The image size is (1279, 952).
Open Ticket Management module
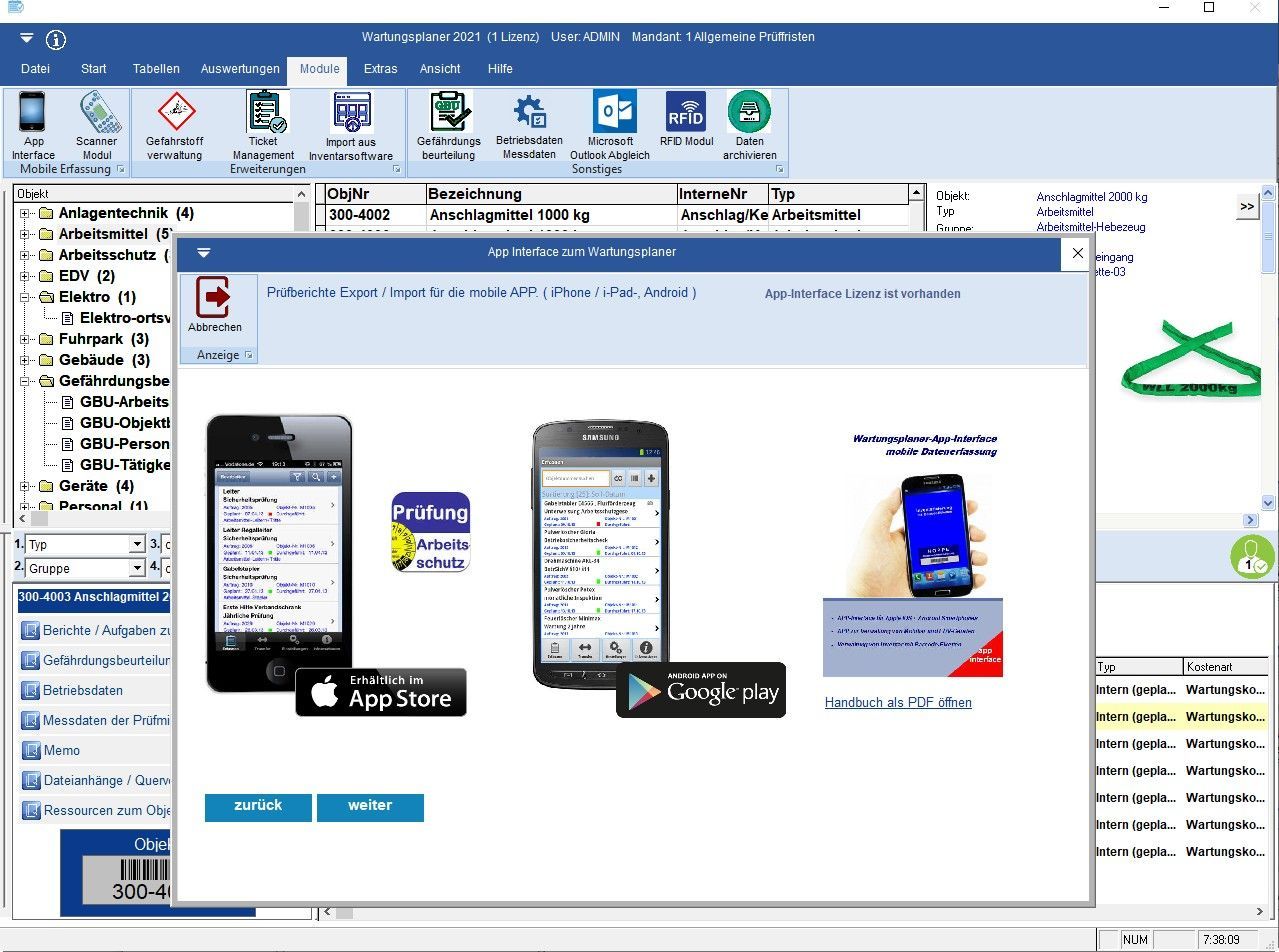tap(264, 125)
